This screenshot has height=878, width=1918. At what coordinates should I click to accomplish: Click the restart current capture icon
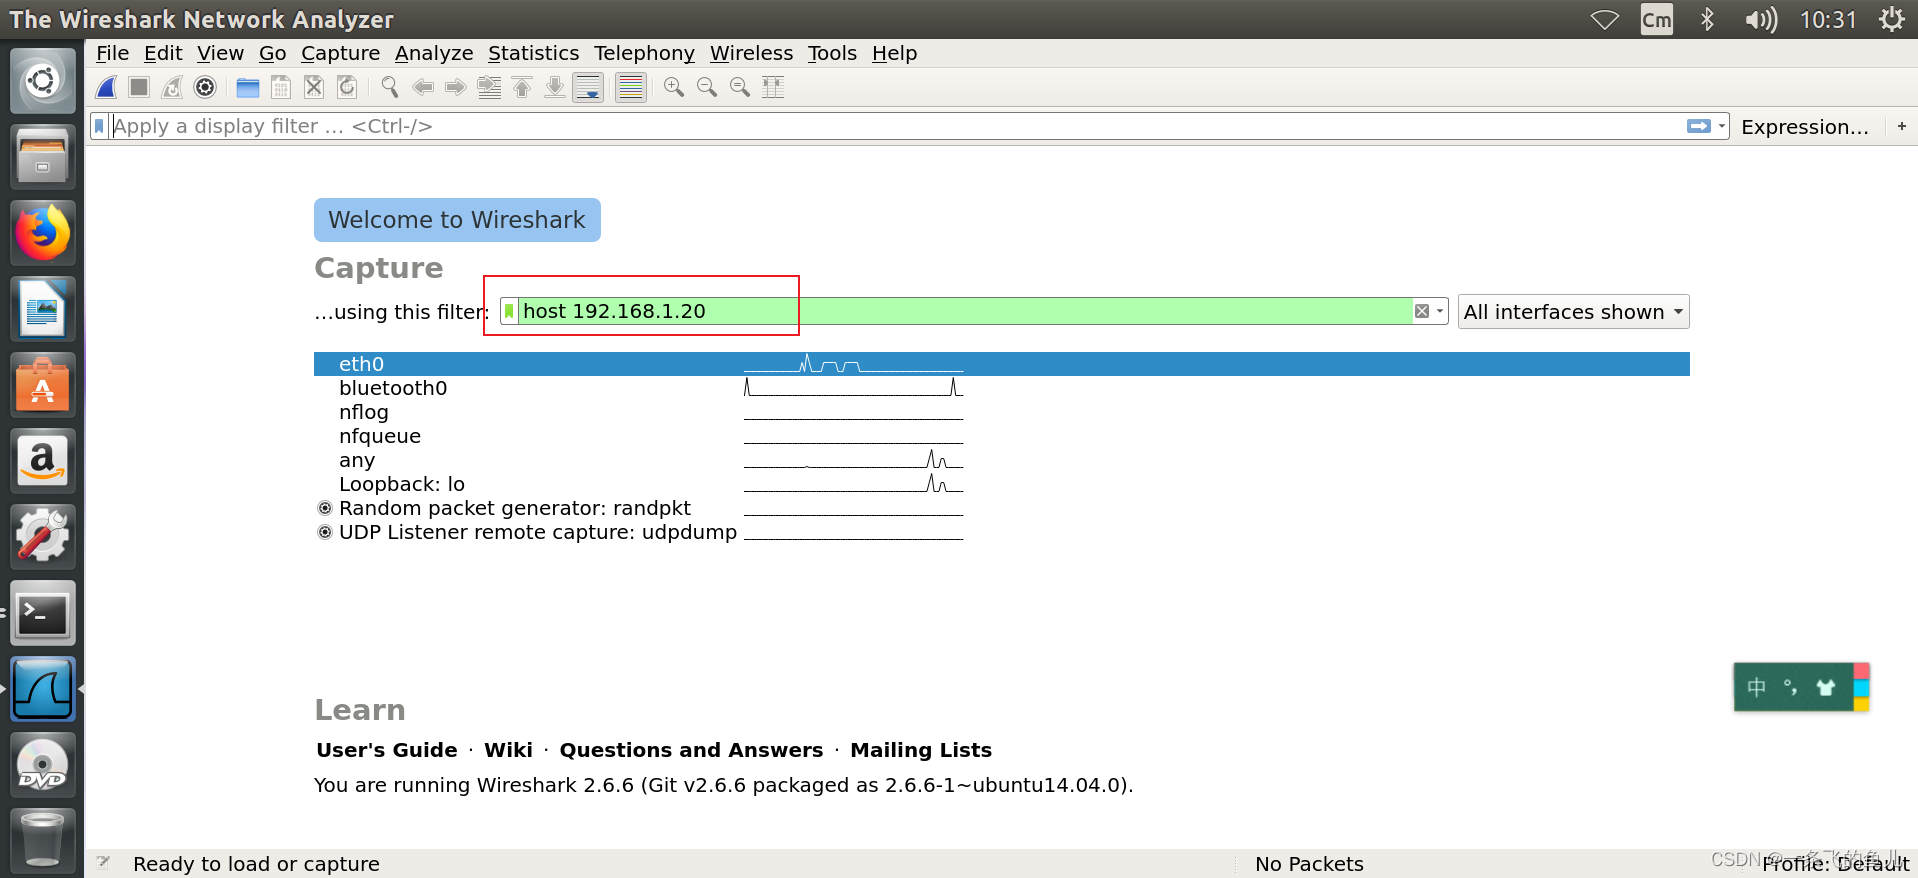click(172, 88)
